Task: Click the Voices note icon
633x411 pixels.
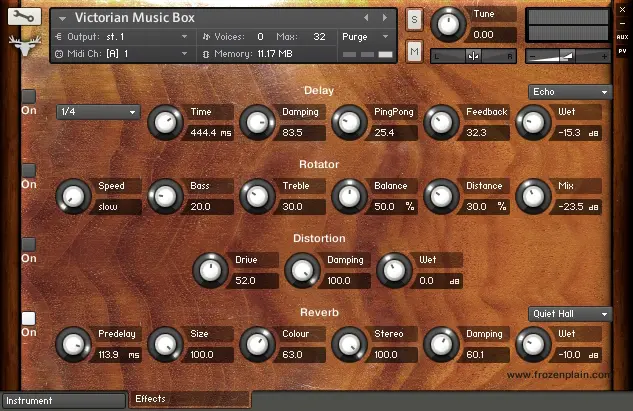Action: coord(206,37)
